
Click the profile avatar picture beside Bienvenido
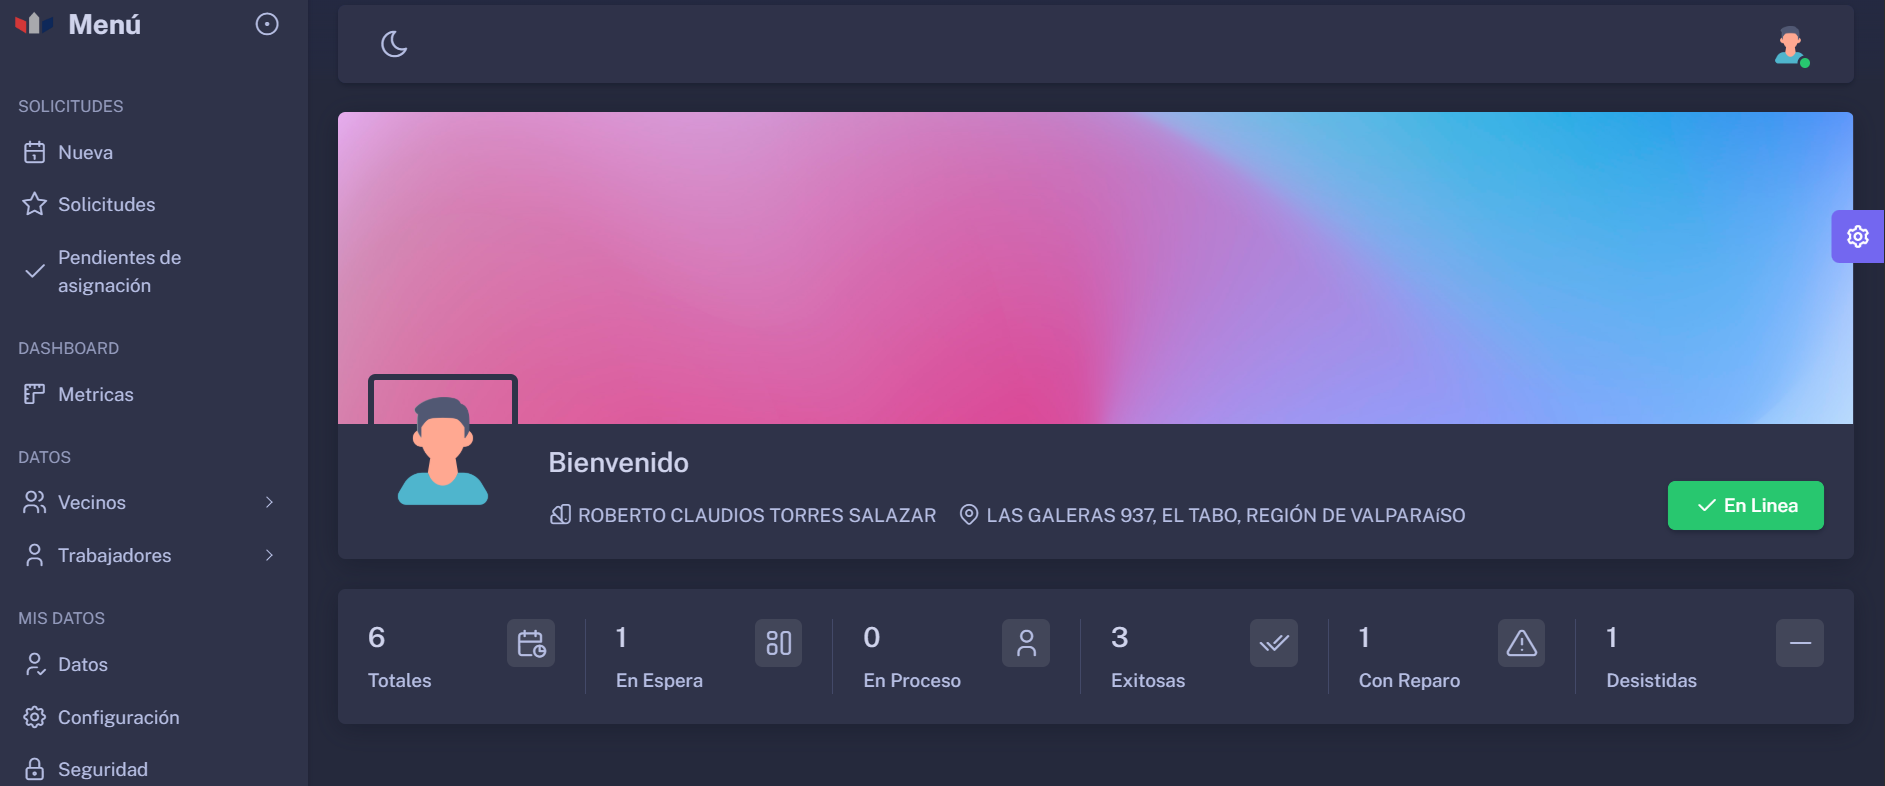(443, 450)
